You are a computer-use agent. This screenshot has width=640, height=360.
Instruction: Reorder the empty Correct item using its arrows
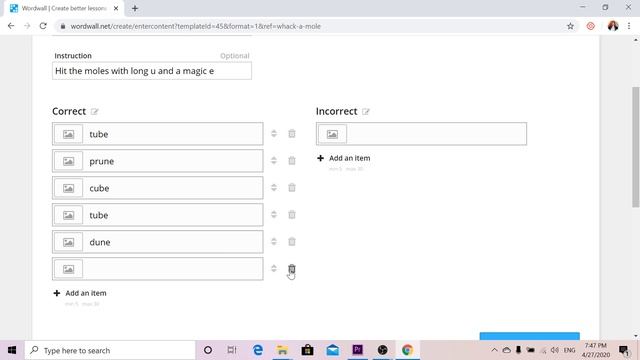tap(274, 269)
